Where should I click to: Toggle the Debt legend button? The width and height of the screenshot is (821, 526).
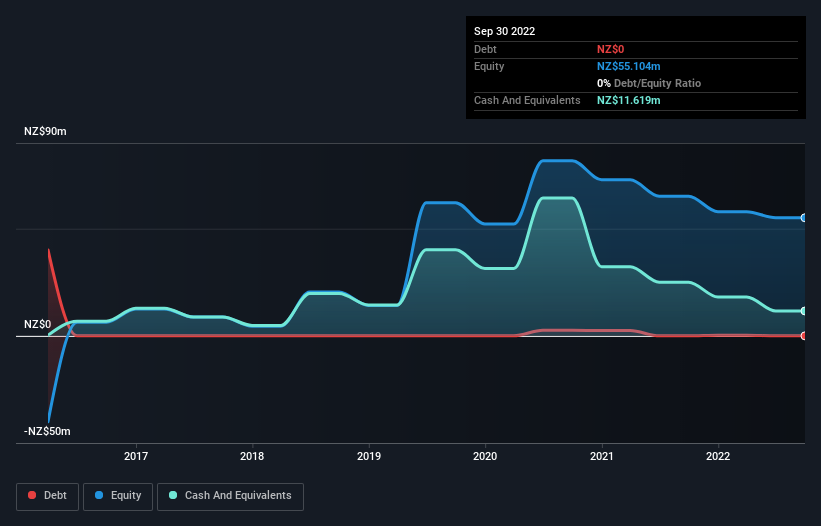pos(48,496)
